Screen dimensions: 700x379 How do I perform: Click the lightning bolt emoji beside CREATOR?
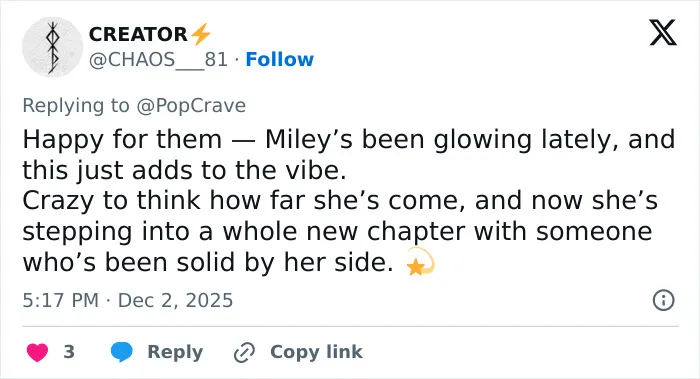(x=200, y=34)
